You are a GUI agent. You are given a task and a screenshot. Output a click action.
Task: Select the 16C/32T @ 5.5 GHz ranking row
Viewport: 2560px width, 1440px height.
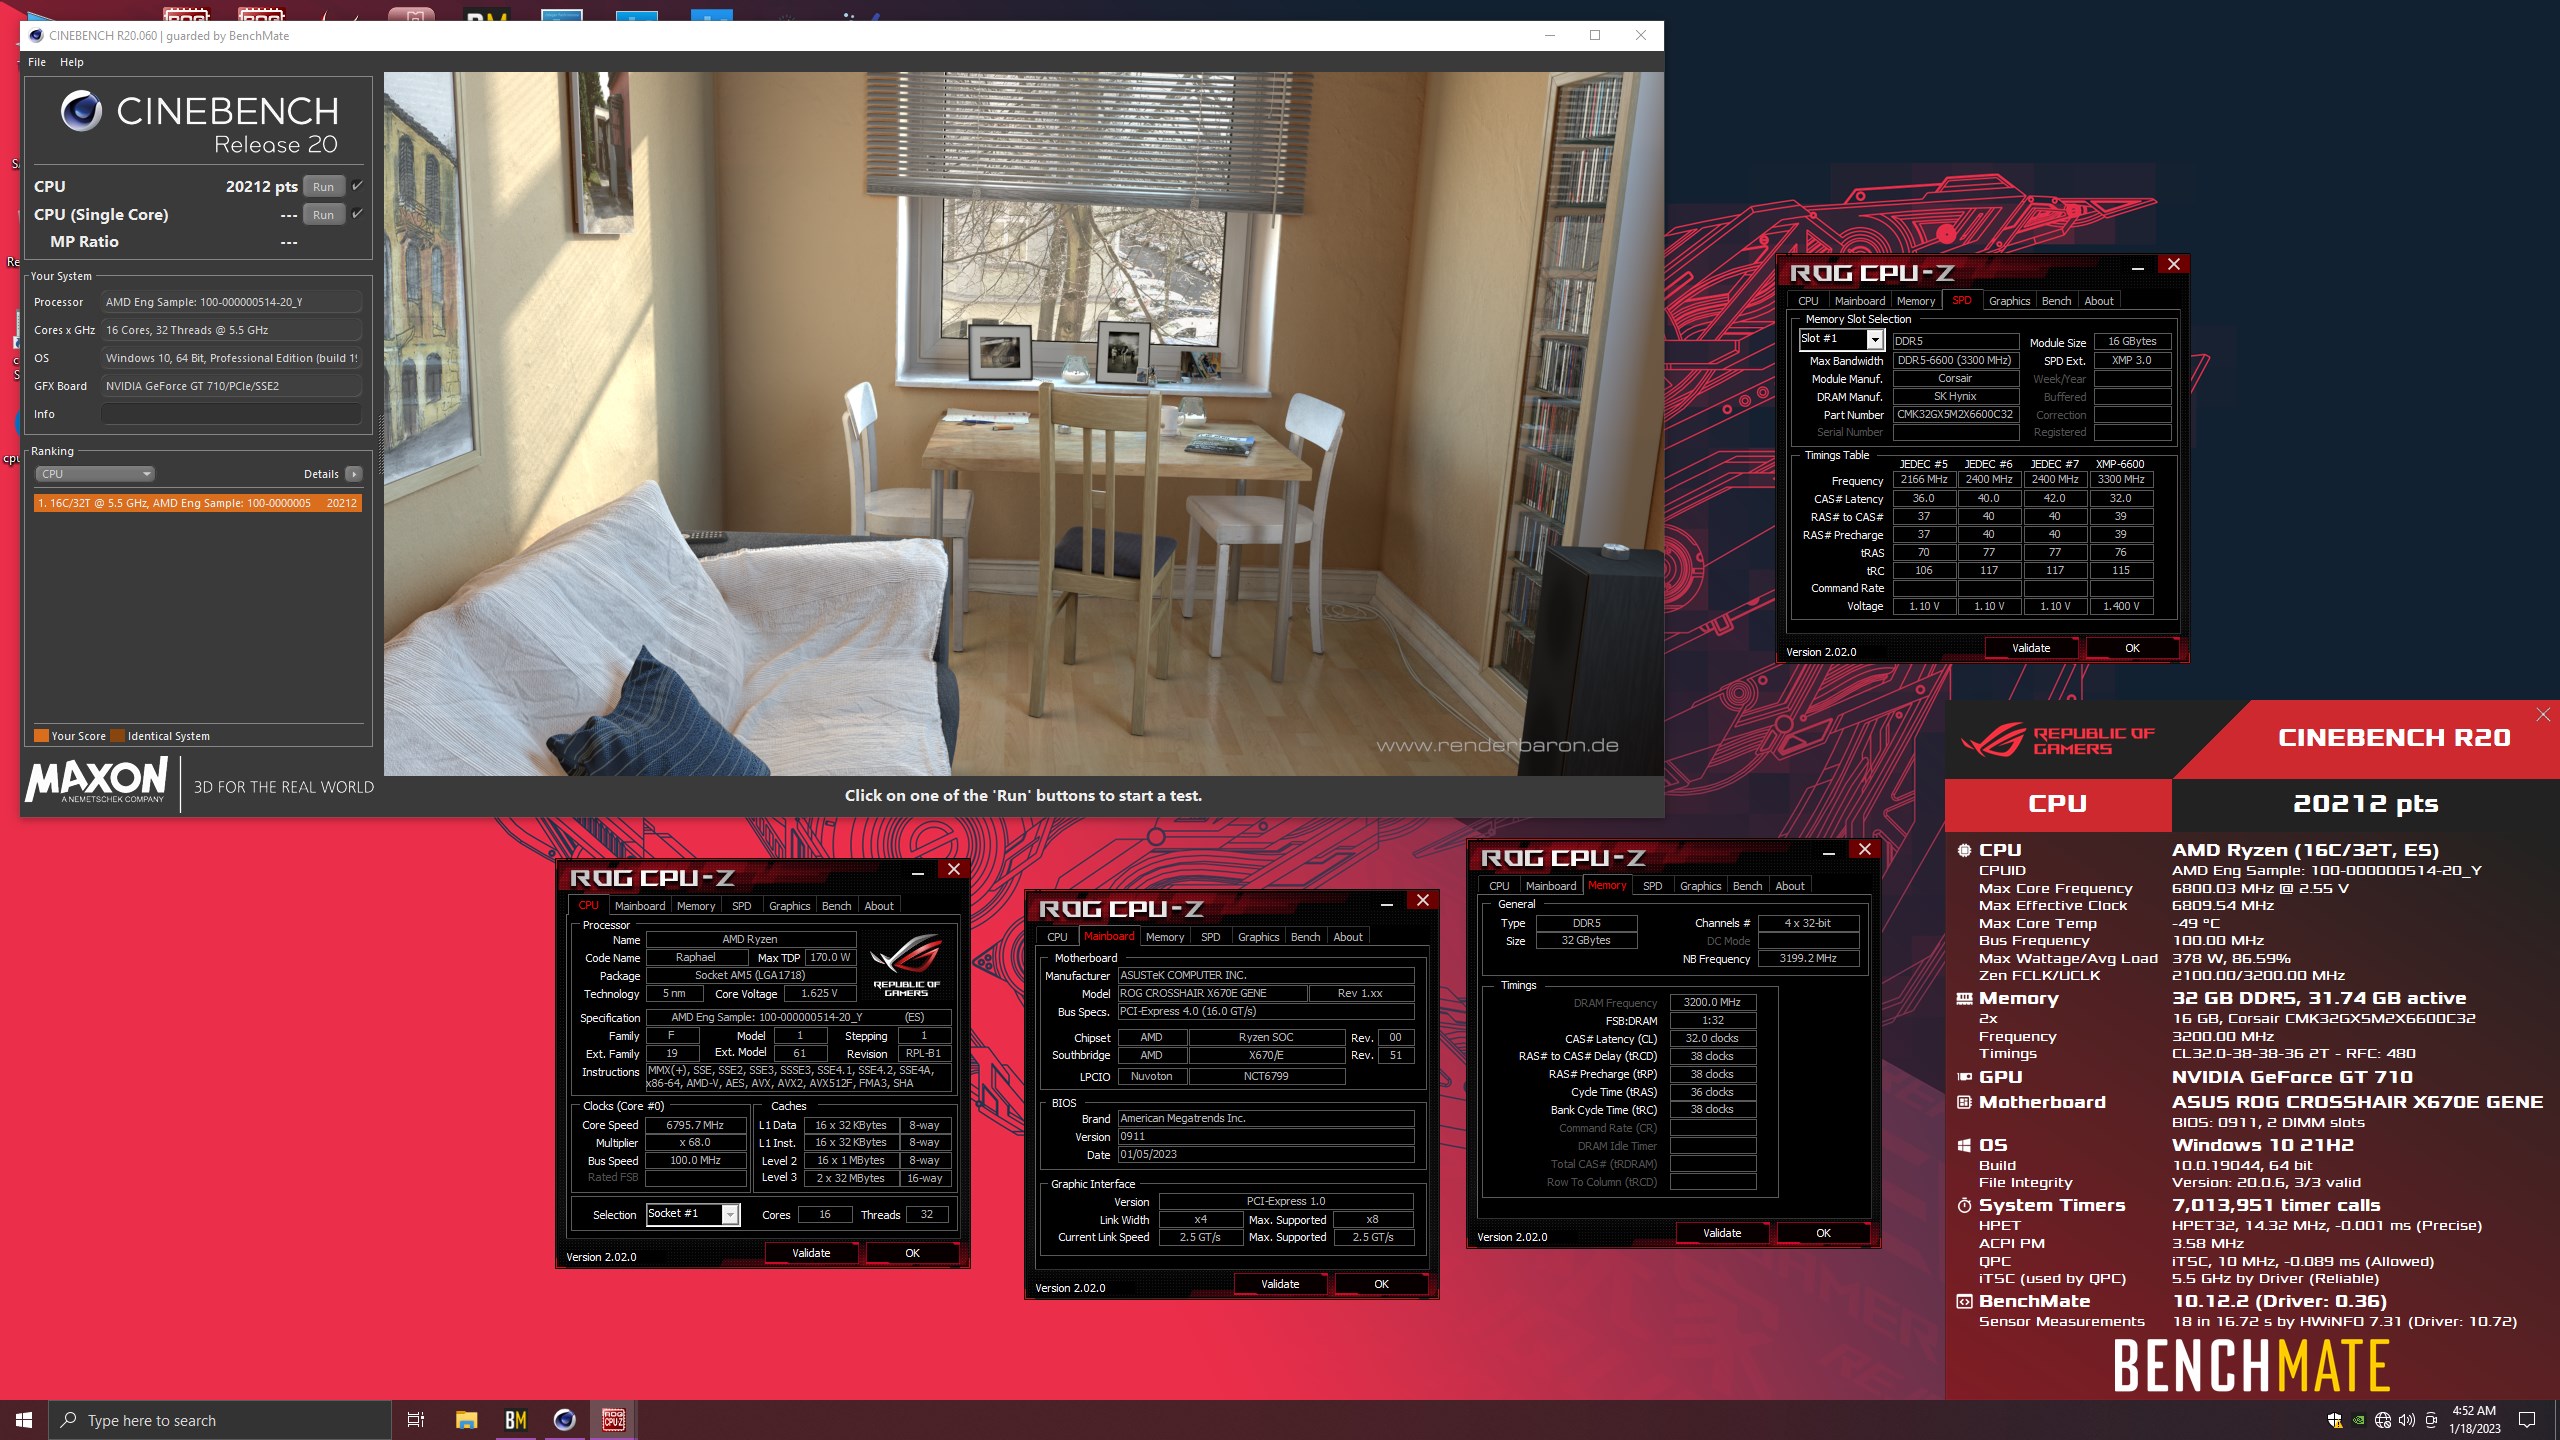click(x=198, y=503)
